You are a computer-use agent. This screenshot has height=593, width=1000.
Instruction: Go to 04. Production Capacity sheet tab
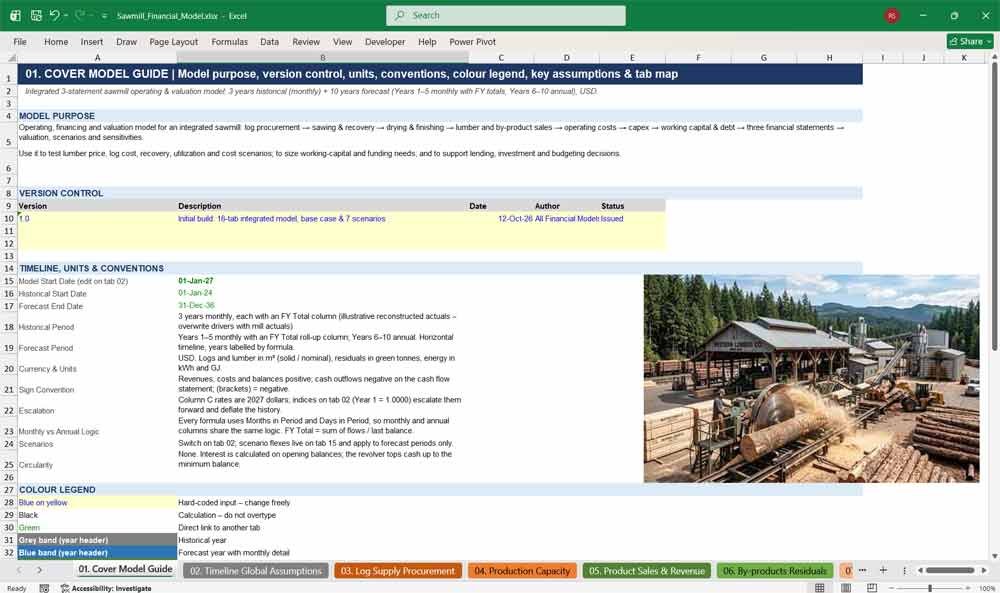point(522,571)
